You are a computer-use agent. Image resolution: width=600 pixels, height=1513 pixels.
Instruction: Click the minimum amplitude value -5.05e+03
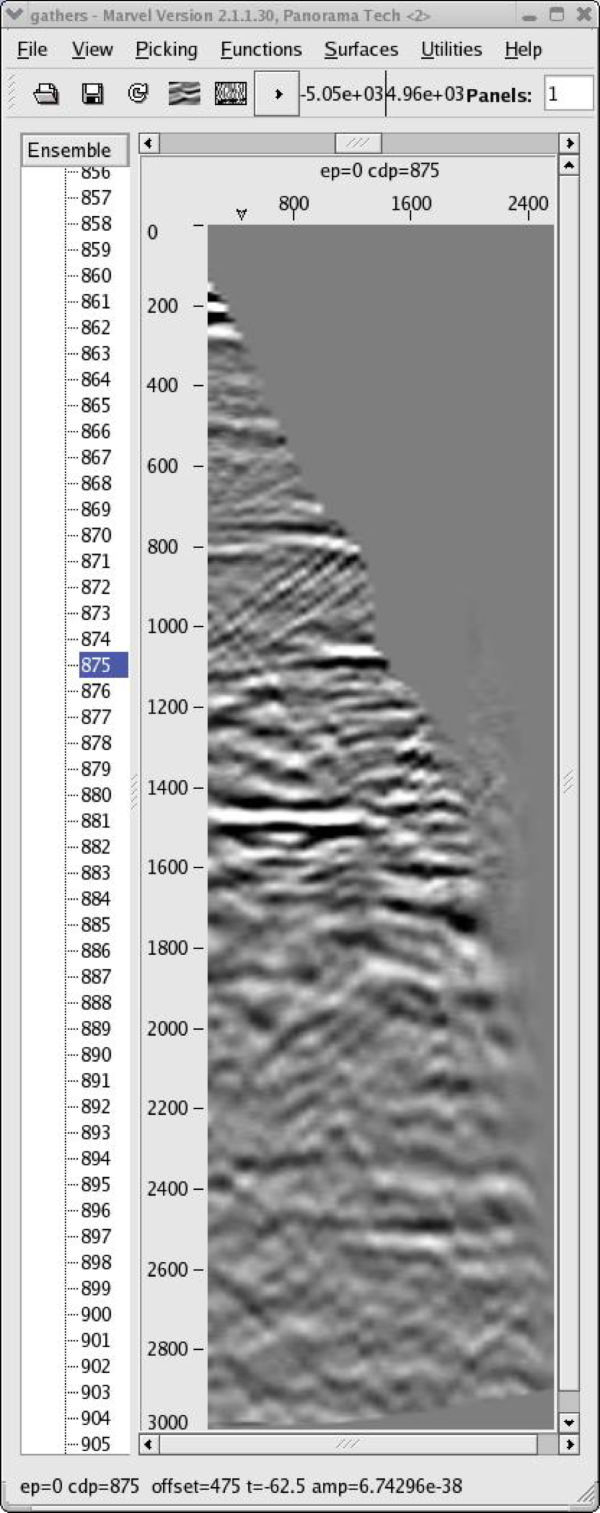(x=342, y=94)
